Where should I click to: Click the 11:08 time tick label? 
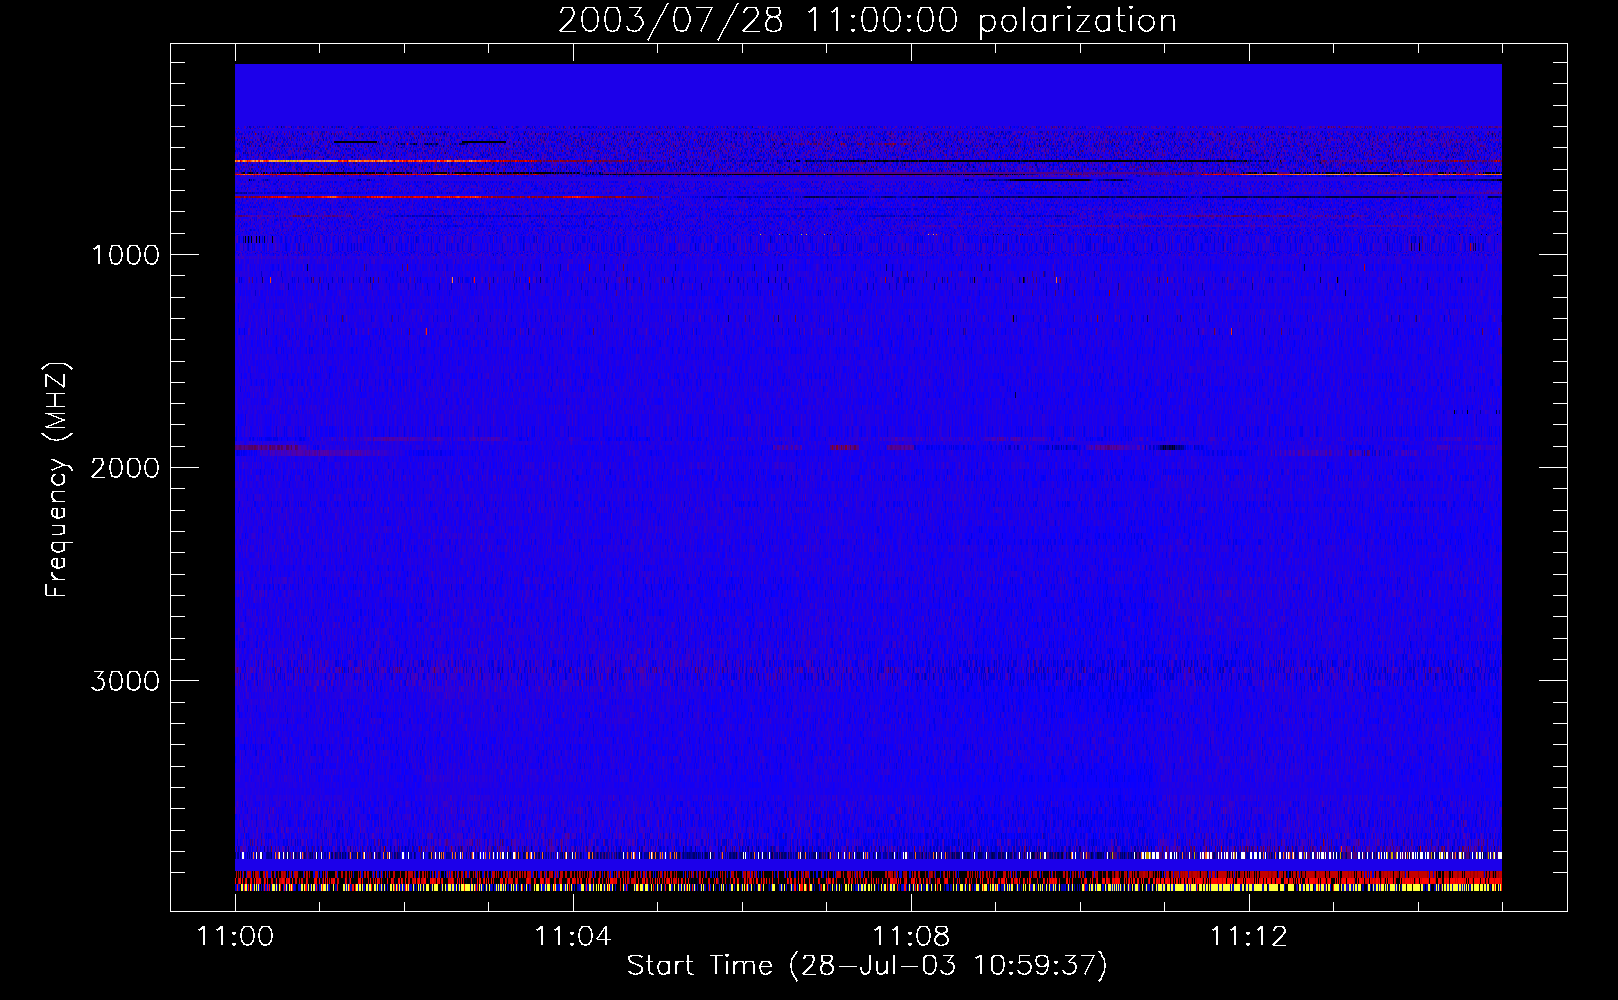coord(911,936)
